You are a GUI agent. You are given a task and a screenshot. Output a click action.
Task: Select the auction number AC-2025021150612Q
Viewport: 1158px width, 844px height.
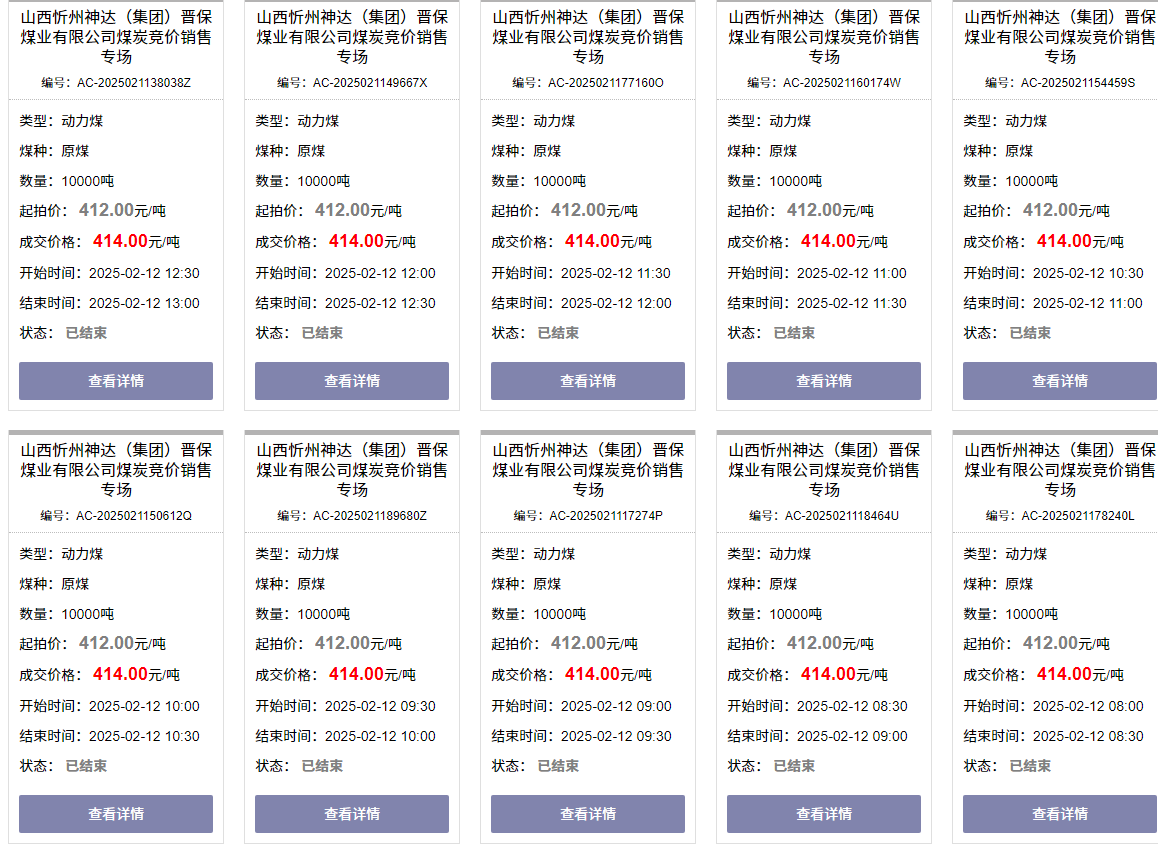(x=133, y=516)
